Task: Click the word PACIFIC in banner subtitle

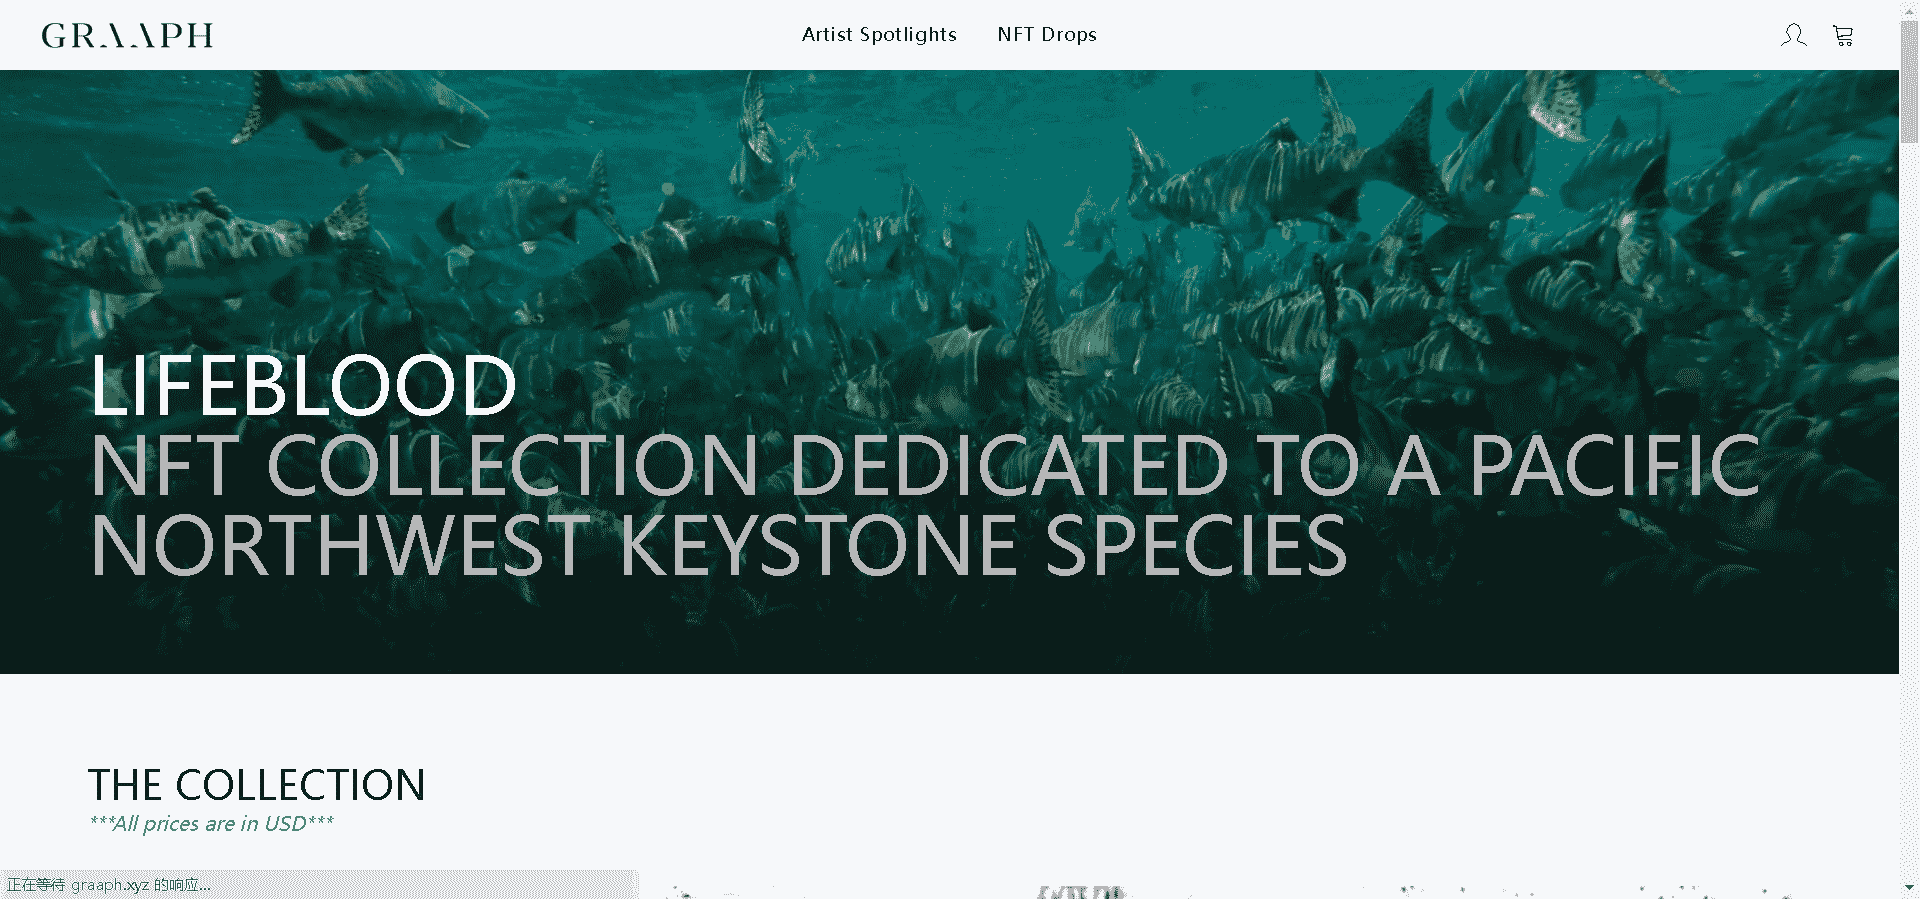Action: click(1613, 466)
